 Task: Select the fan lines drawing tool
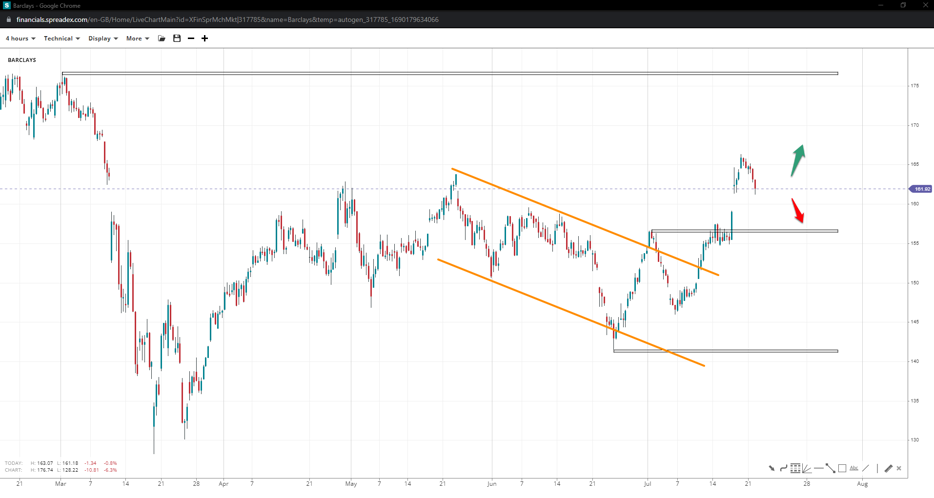807,468
